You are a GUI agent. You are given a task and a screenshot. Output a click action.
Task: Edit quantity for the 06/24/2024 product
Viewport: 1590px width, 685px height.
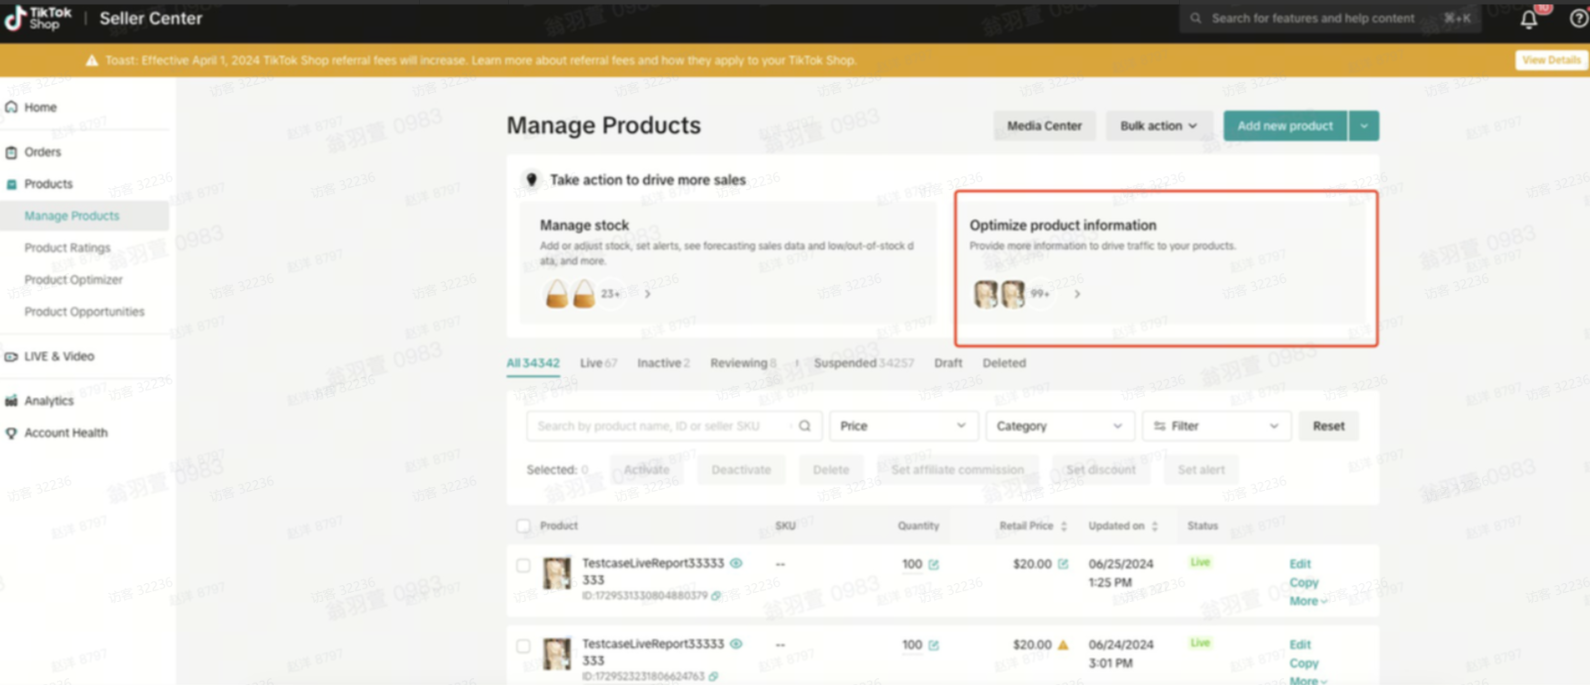tap(933, 646)
